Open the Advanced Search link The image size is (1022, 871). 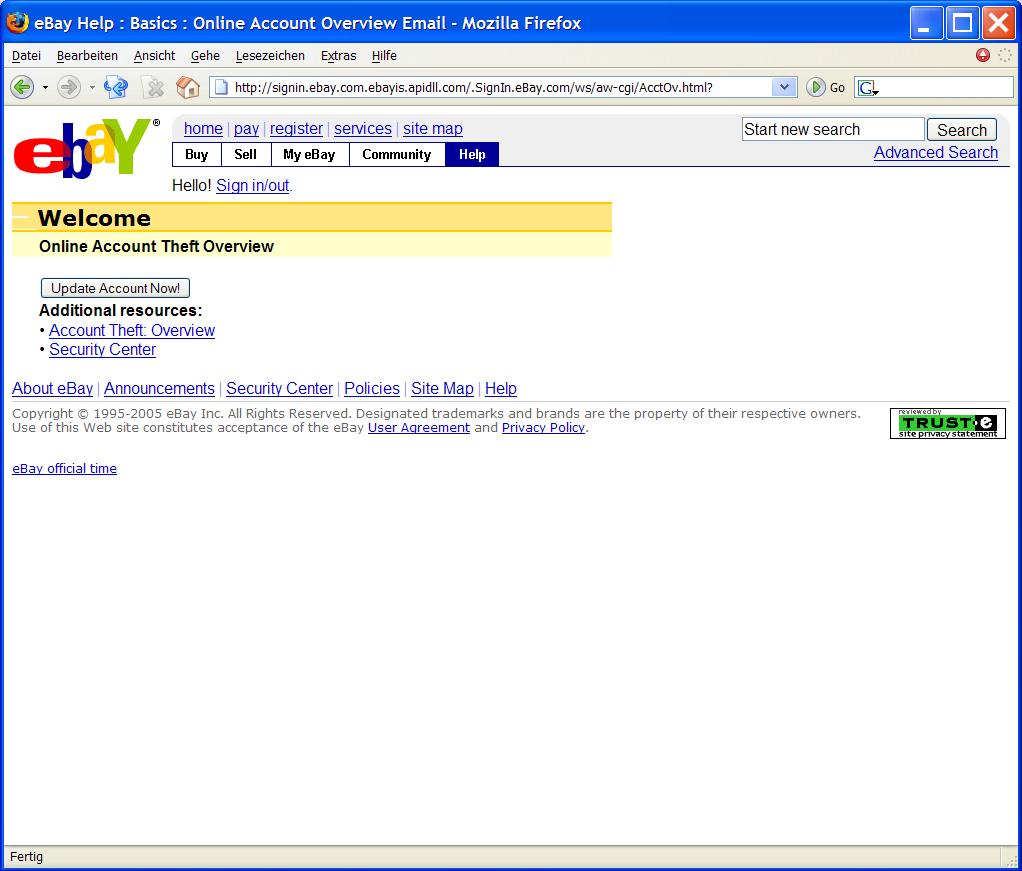click(935, 153)
